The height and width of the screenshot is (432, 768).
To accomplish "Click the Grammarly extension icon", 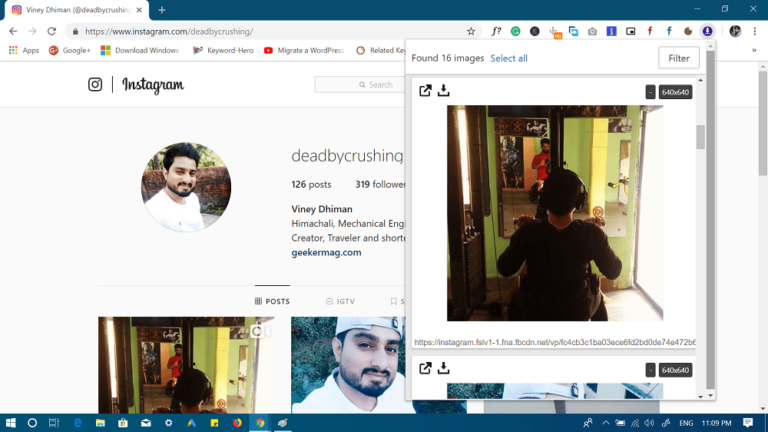I will pyautogui.click(x=515, y=31).
